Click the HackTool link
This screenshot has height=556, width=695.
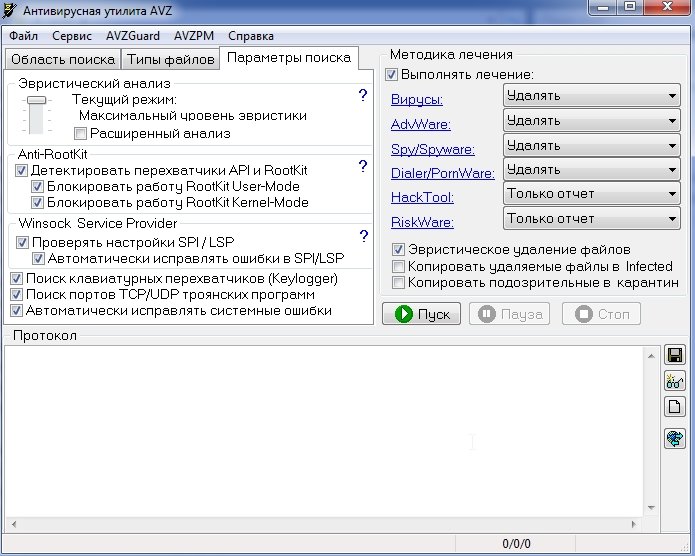[422, 197]
